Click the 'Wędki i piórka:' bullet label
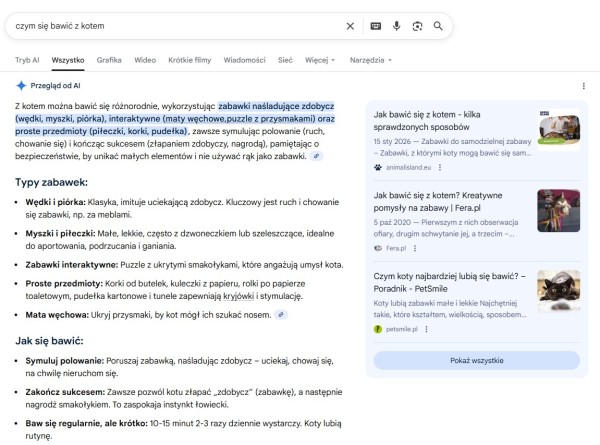This screenshot has width=600, height=445. pyautogui.click(x=55, y=202)
